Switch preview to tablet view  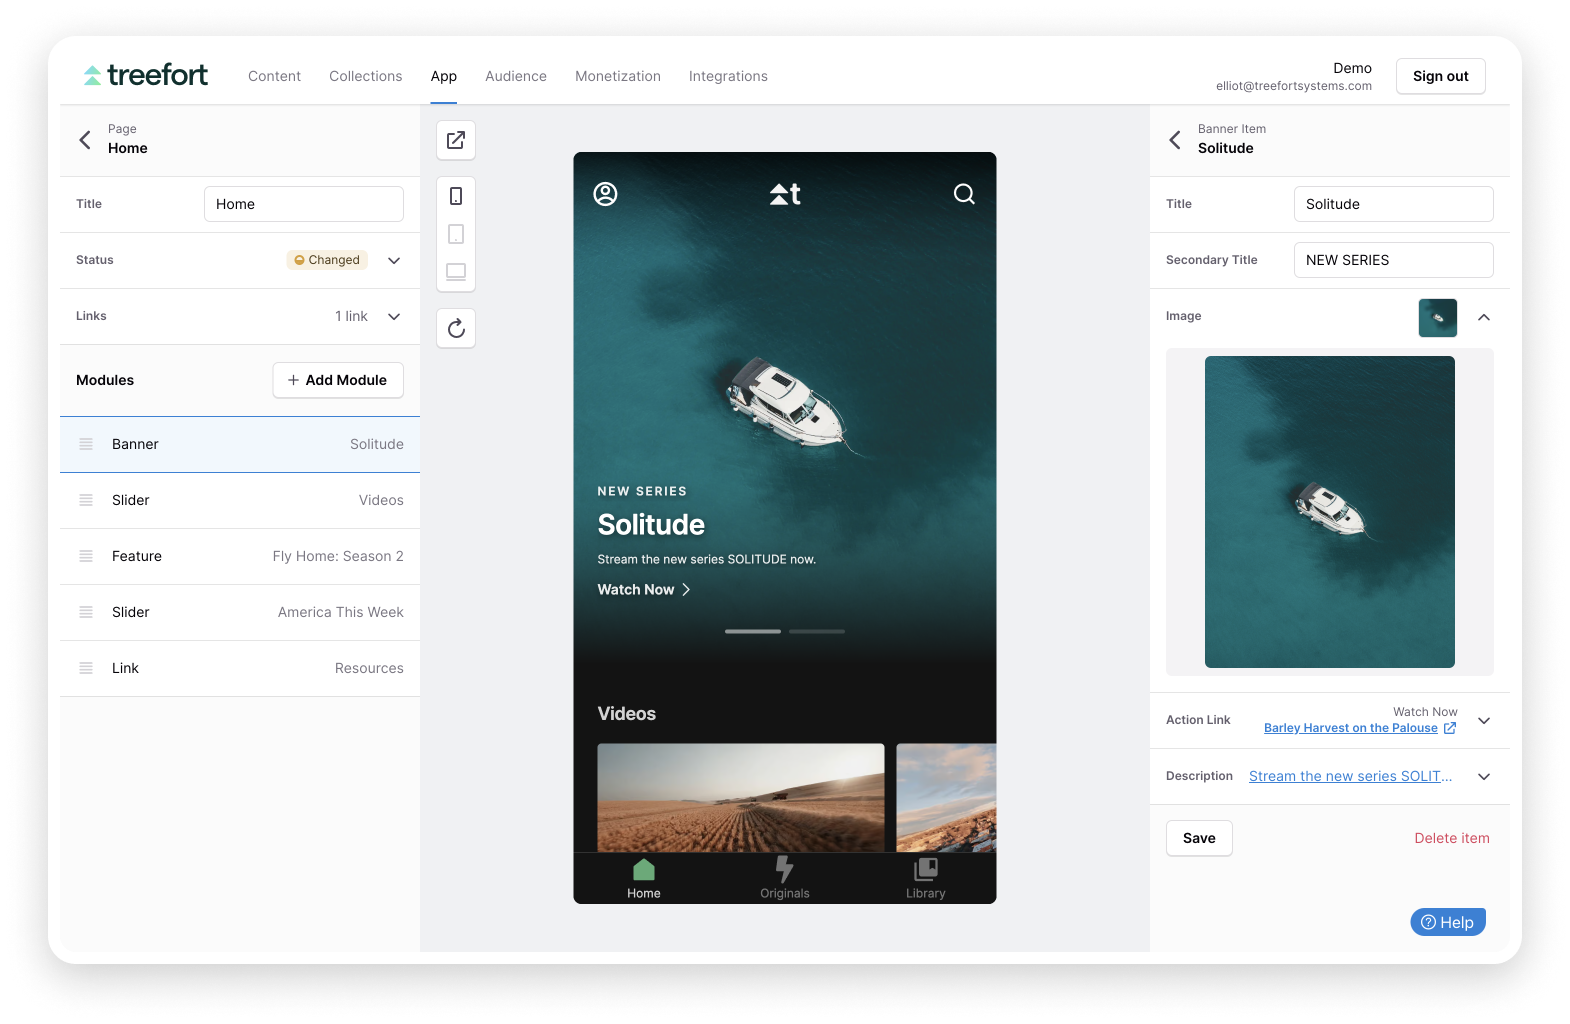tap(456, 234)
